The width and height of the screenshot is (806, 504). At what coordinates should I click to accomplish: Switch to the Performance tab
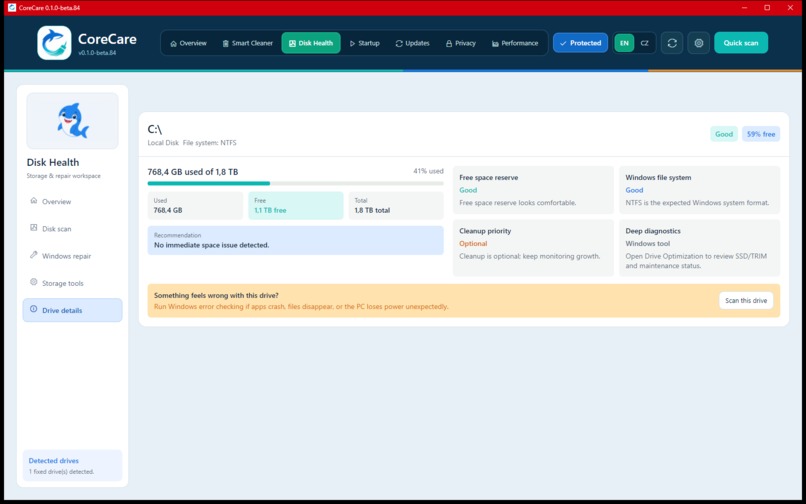515,43
